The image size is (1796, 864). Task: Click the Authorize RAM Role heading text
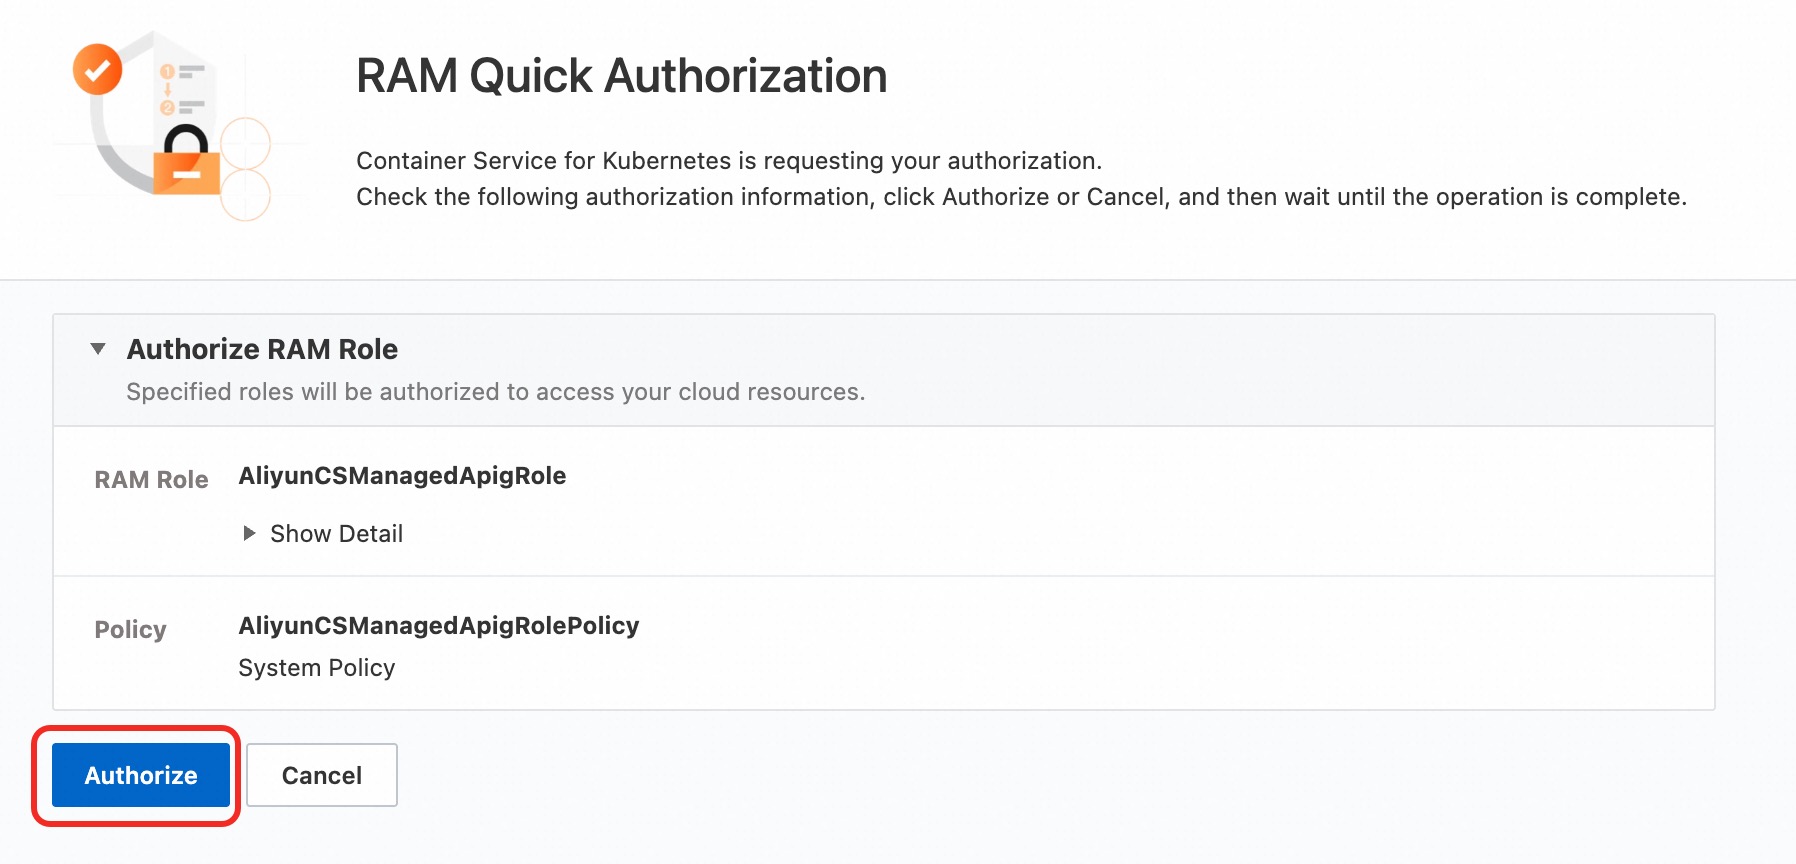click(262, 349)
